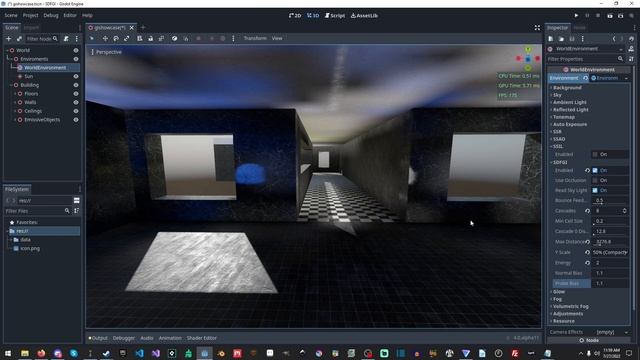Select the Move Mode tool
The height and width of the screenshot is (360, 640).
105,38
